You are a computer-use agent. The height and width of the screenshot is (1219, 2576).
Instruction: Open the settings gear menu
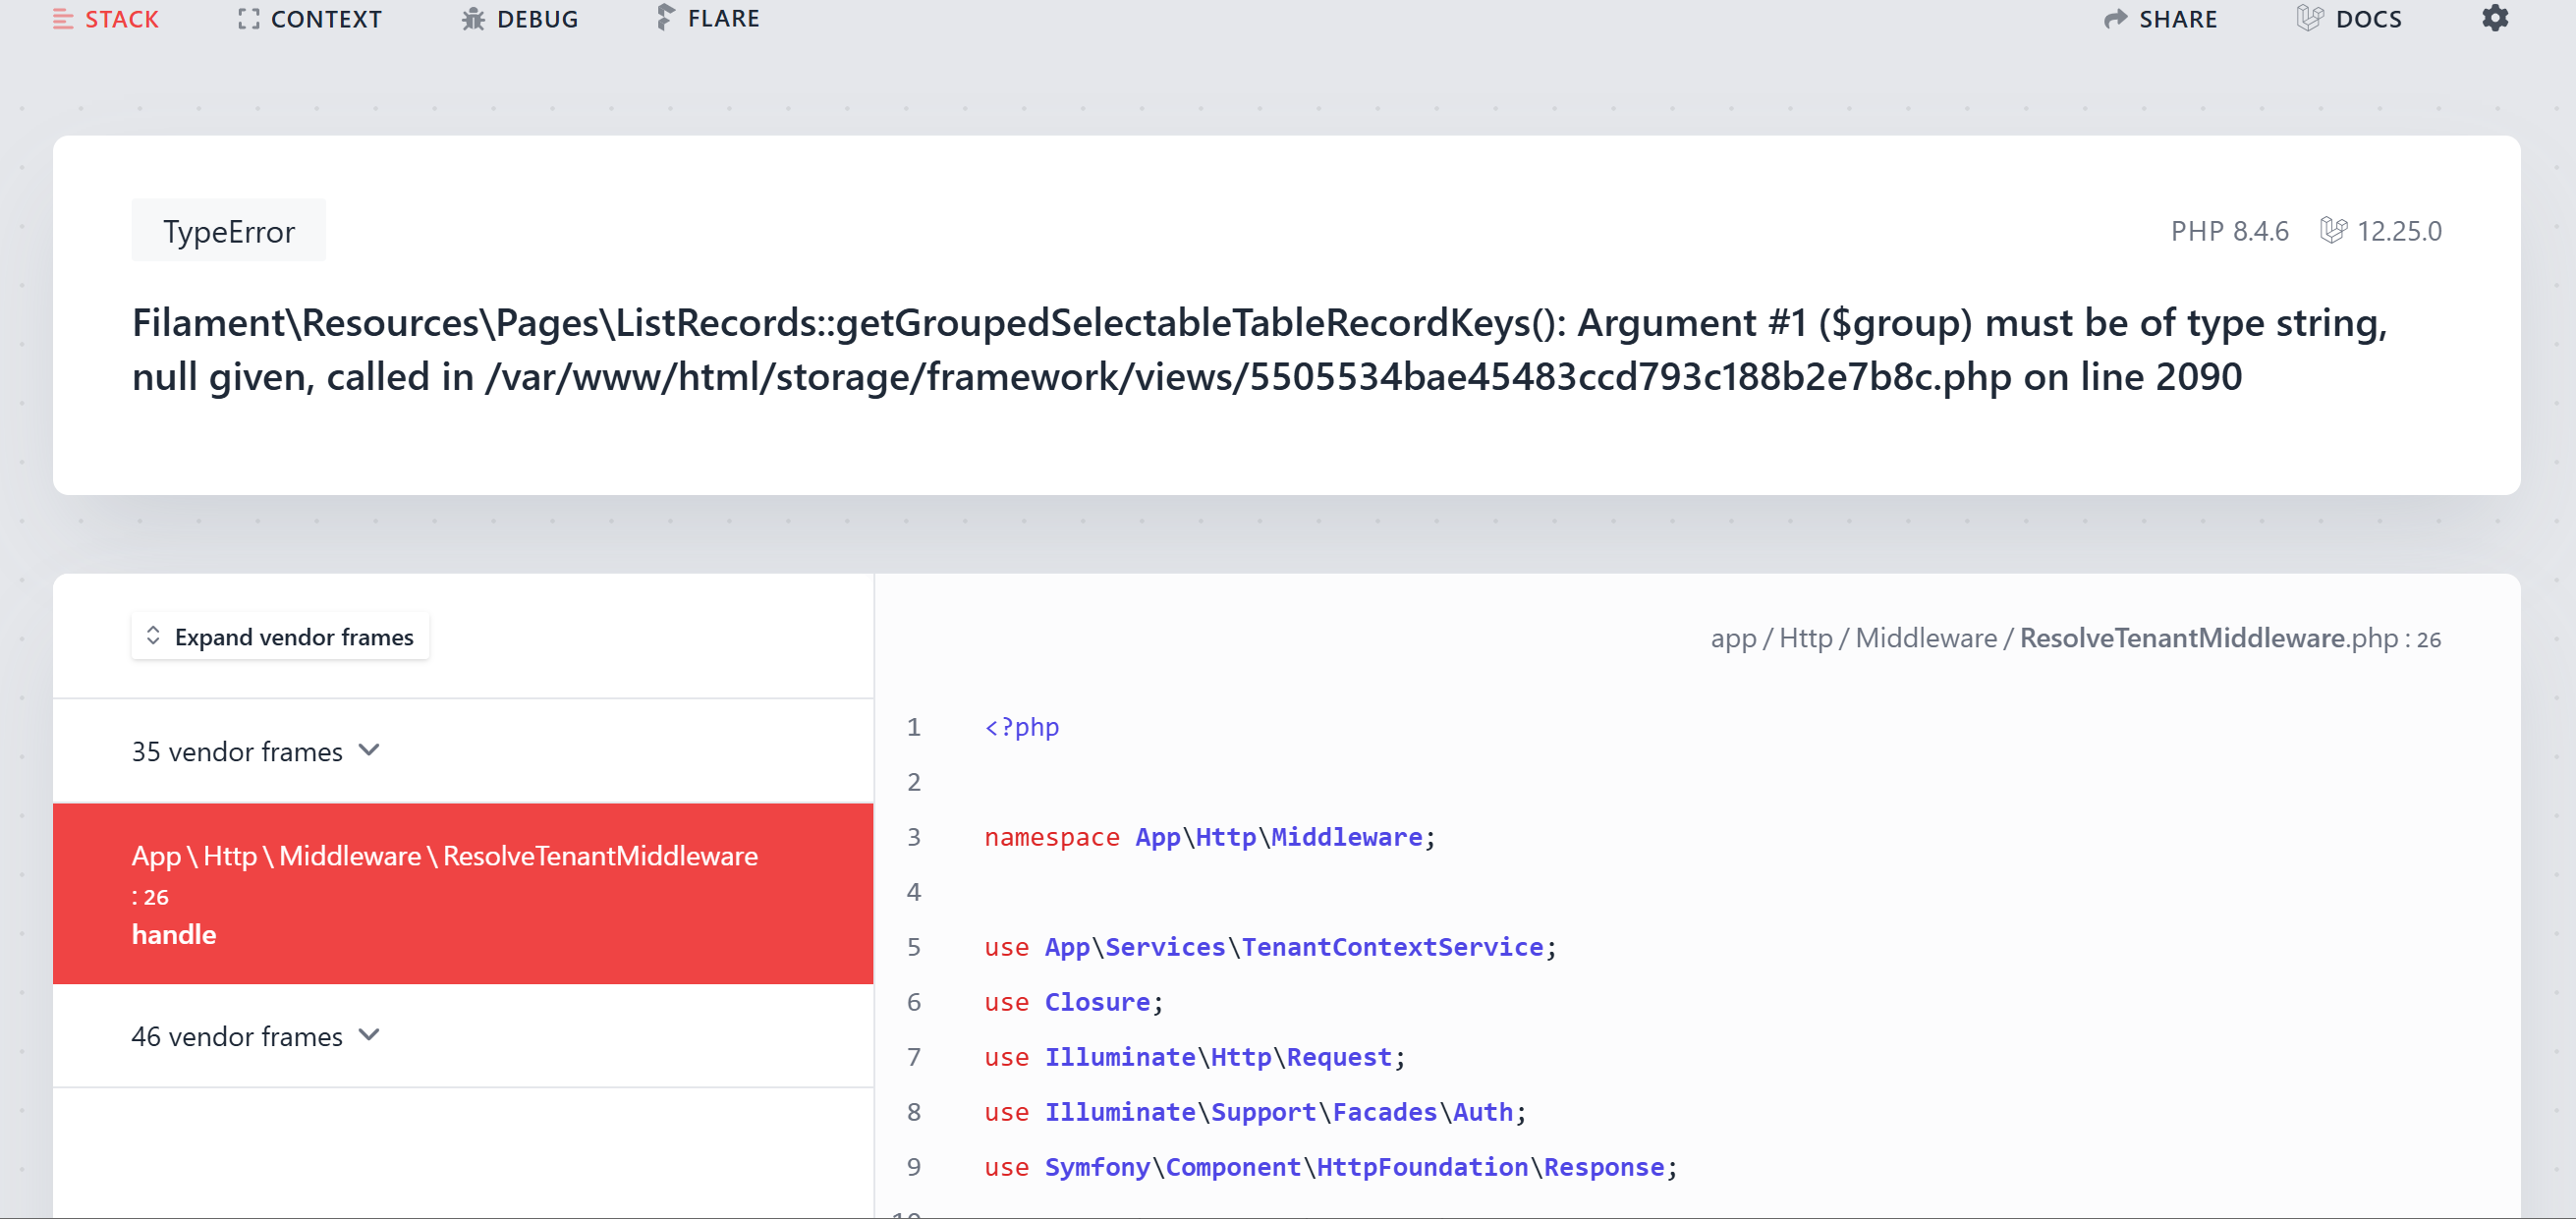2494,18
